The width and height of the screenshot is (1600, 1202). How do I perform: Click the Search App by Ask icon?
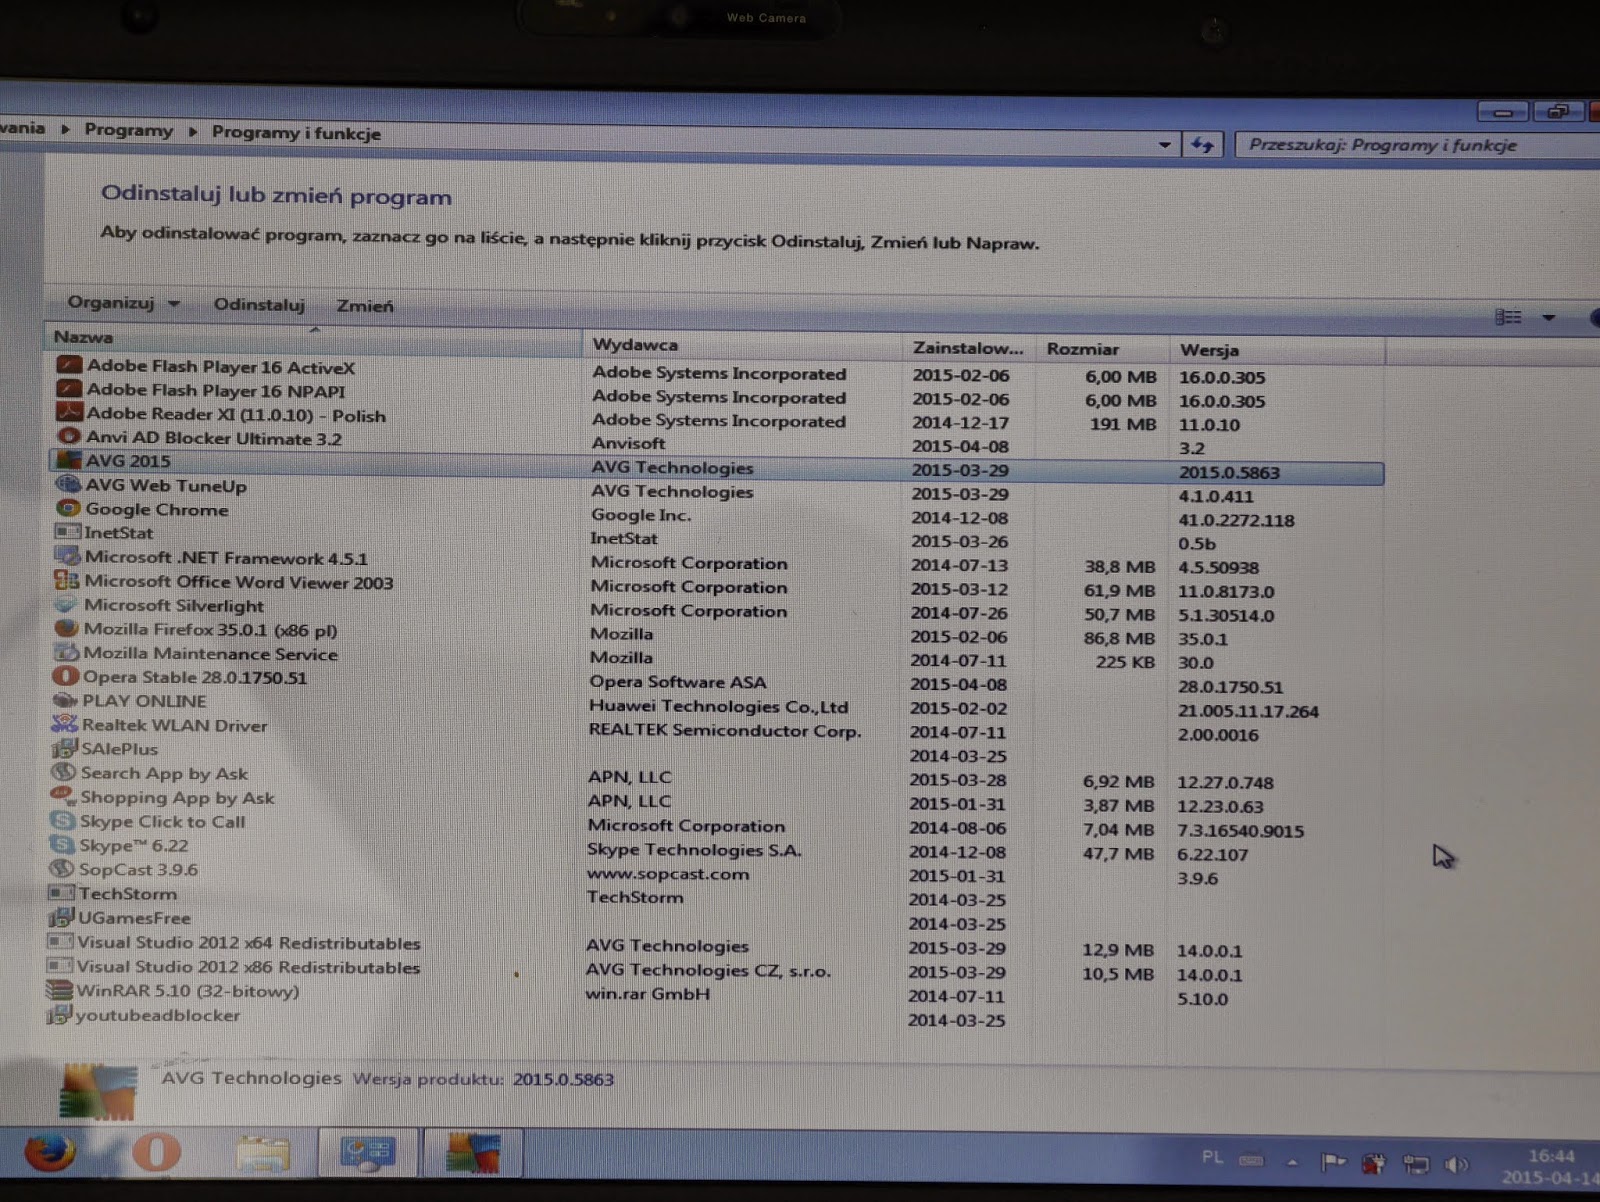pos(63,772)
